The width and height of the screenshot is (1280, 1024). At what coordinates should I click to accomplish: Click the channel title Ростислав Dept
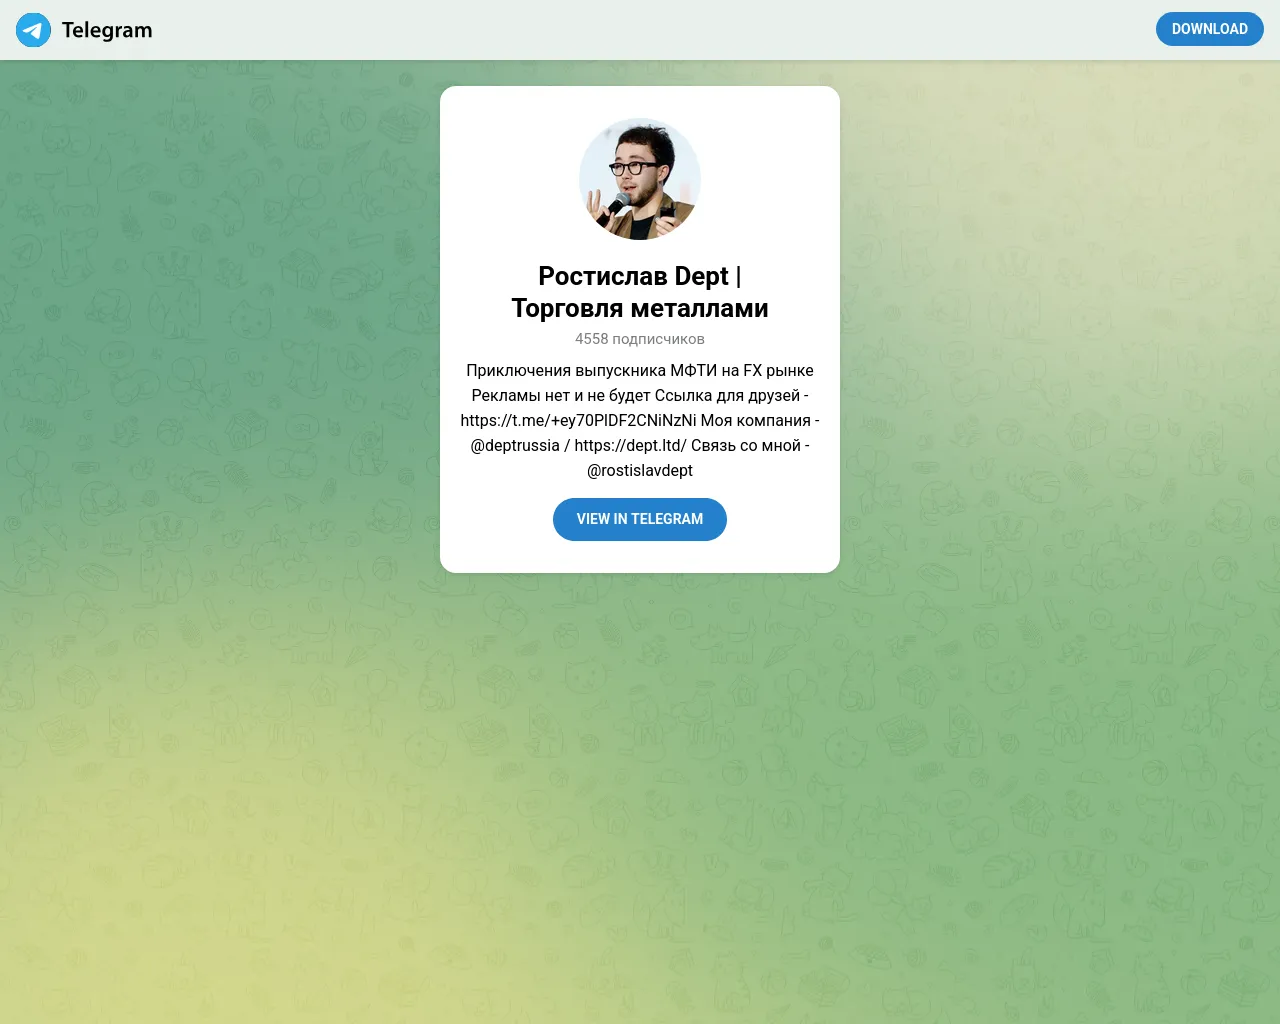640,292
